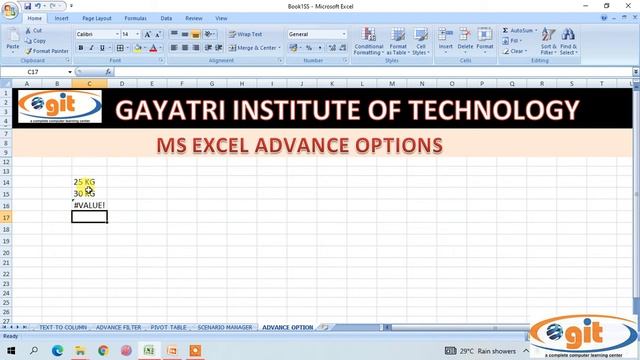Open the font size dropdown
Image resolution: width=640 pixels, height=360 pixels.
[138, 34]
